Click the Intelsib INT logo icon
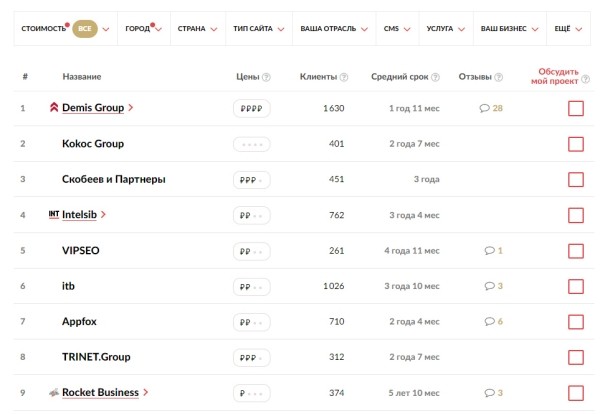This screenshot has height=414, width=600. point(54,214)
